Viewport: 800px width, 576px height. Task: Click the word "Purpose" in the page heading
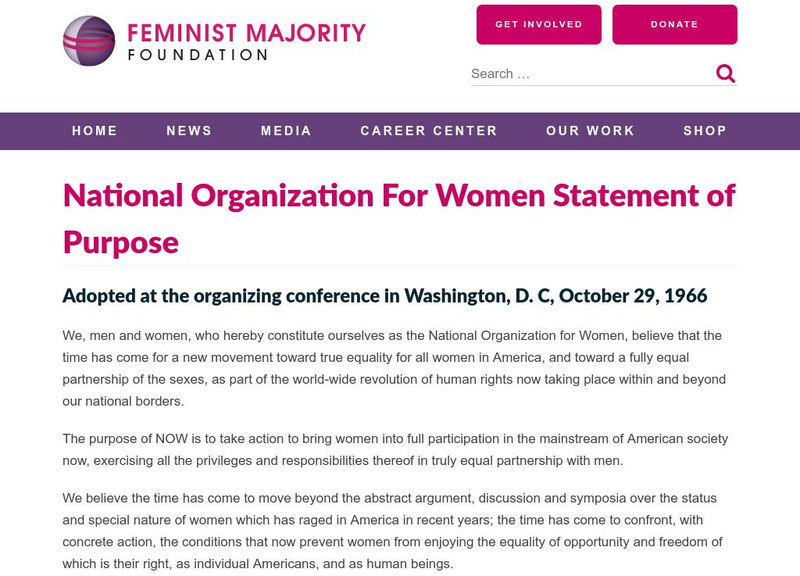pos(121,241)
